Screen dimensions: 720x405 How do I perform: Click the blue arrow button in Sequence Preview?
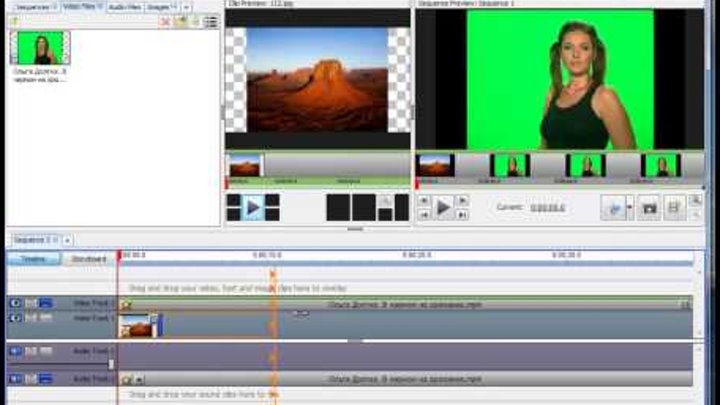click(x=614, y=208)
